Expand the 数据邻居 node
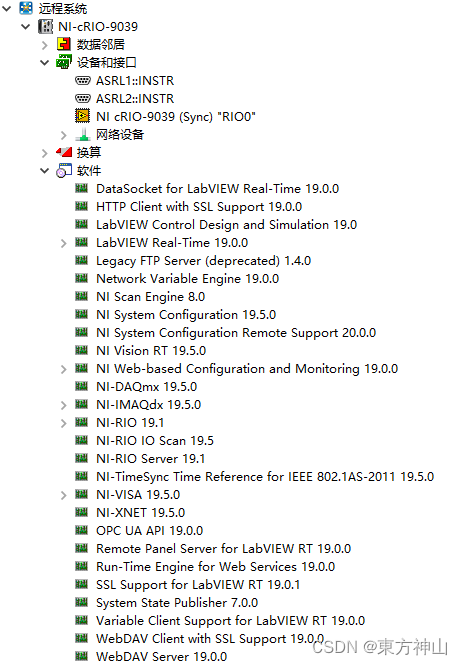This screenshot has height=665, width=462. click(x=45, y=45)
